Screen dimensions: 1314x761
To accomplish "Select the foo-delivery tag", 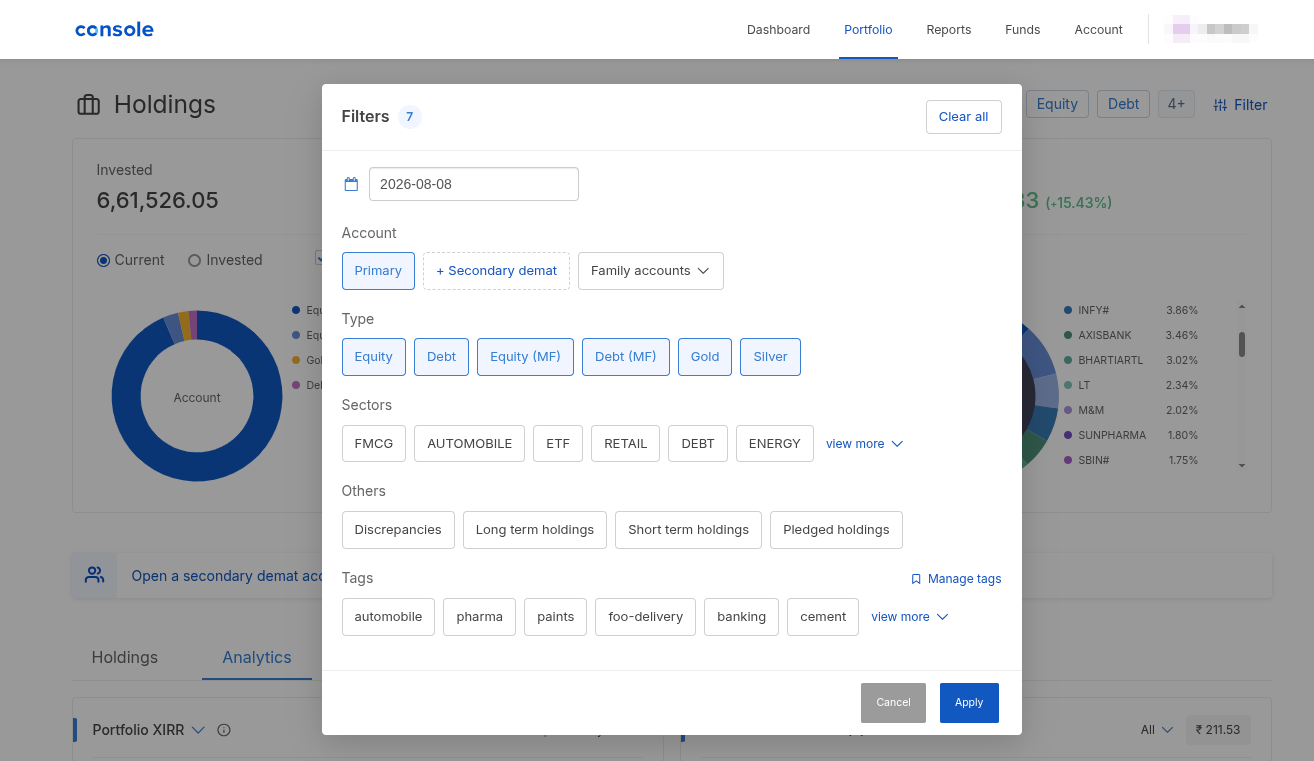I will [646, 617].
